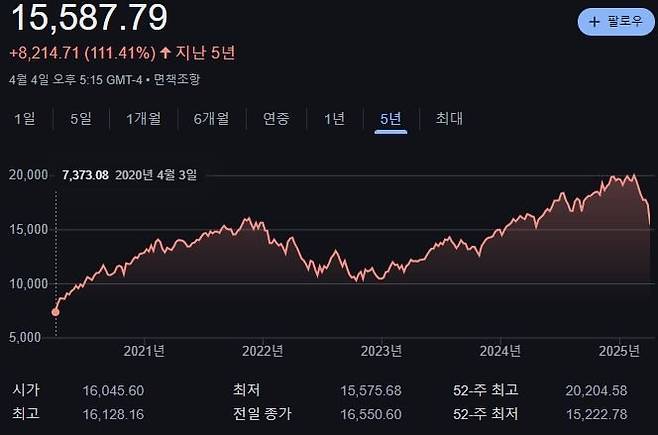Click the index value 15,587.79
Viewport: 658px width, 435px height.
[89, 17]
